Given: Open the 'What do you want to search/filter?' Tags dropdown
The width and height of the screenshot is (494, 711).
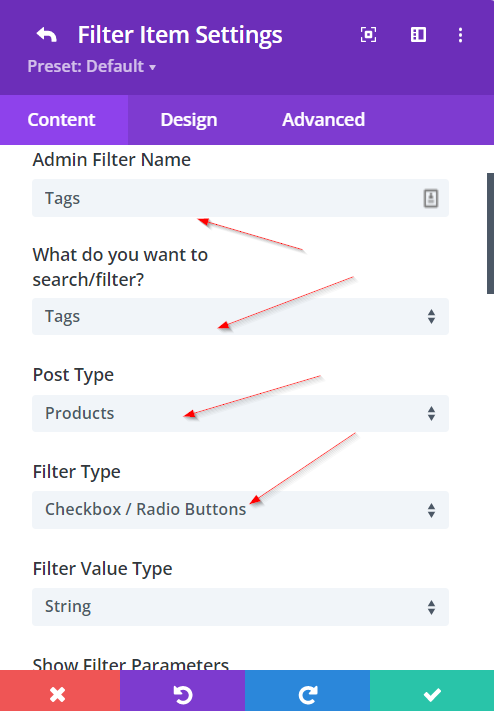Looking at the screenshot, I should point(240,317).
